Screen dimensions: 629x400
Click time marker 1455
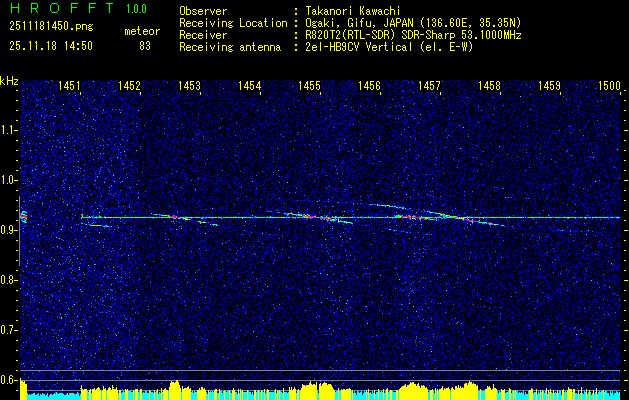tap(309, 85)
